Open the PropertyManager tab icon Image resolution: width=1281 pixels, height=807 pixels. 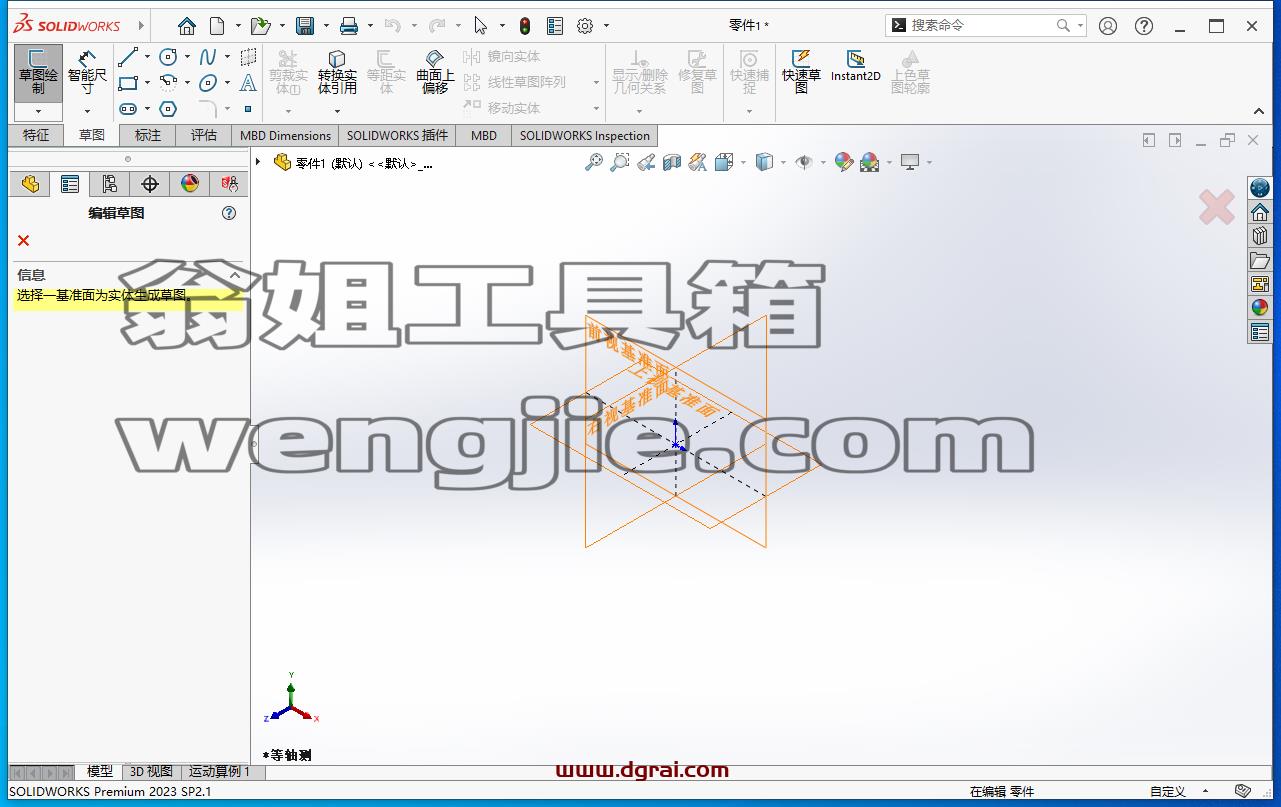[69, 184]
